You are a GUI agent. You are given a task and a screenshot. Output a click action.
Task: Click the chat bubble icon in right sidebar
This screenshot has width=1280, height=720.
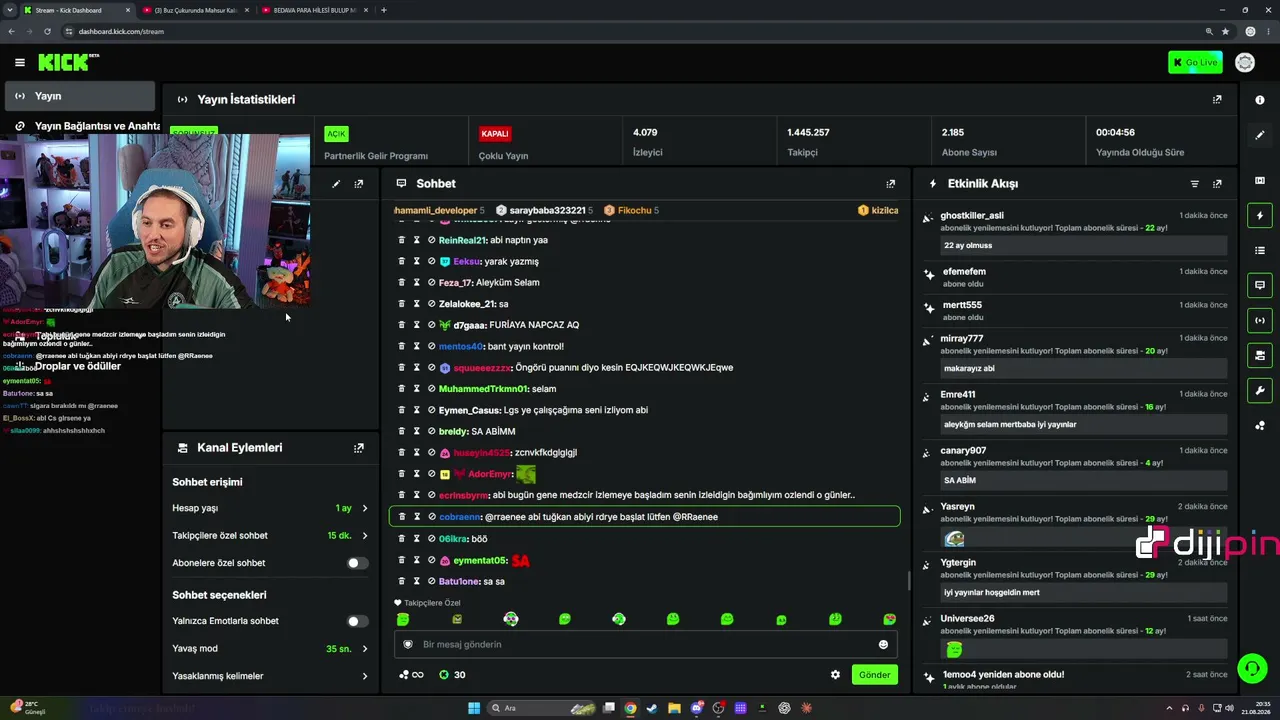1260,285
